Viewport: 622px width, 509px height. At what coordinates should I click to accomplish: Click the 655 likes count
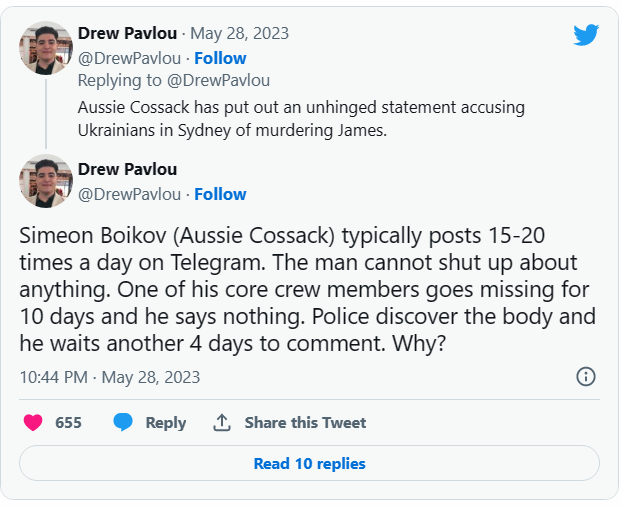coord(68,423)
